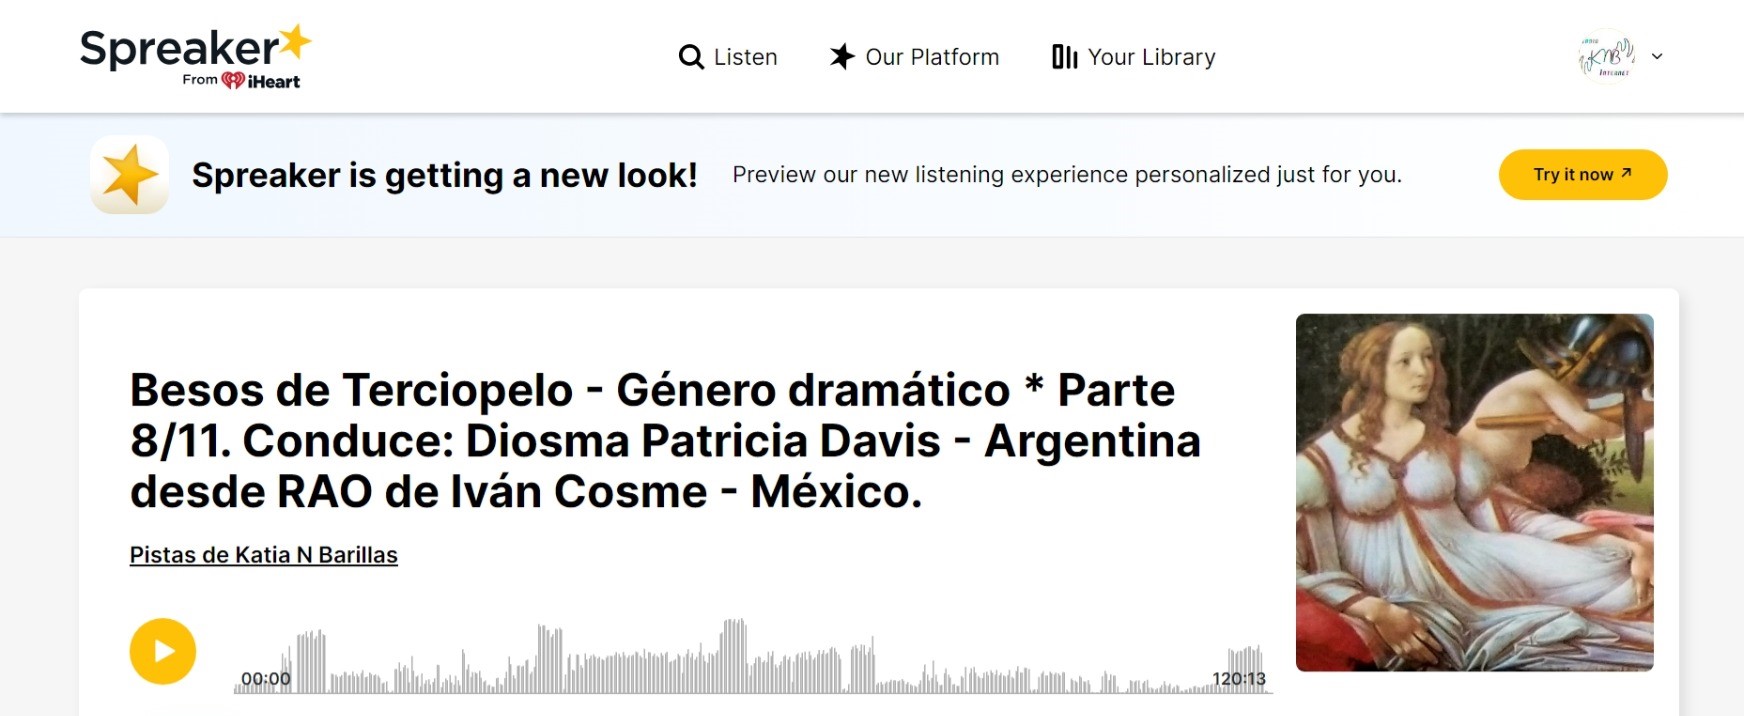Go to Your Library
The image size is (1744, 716).
[x=1134, y=57]
